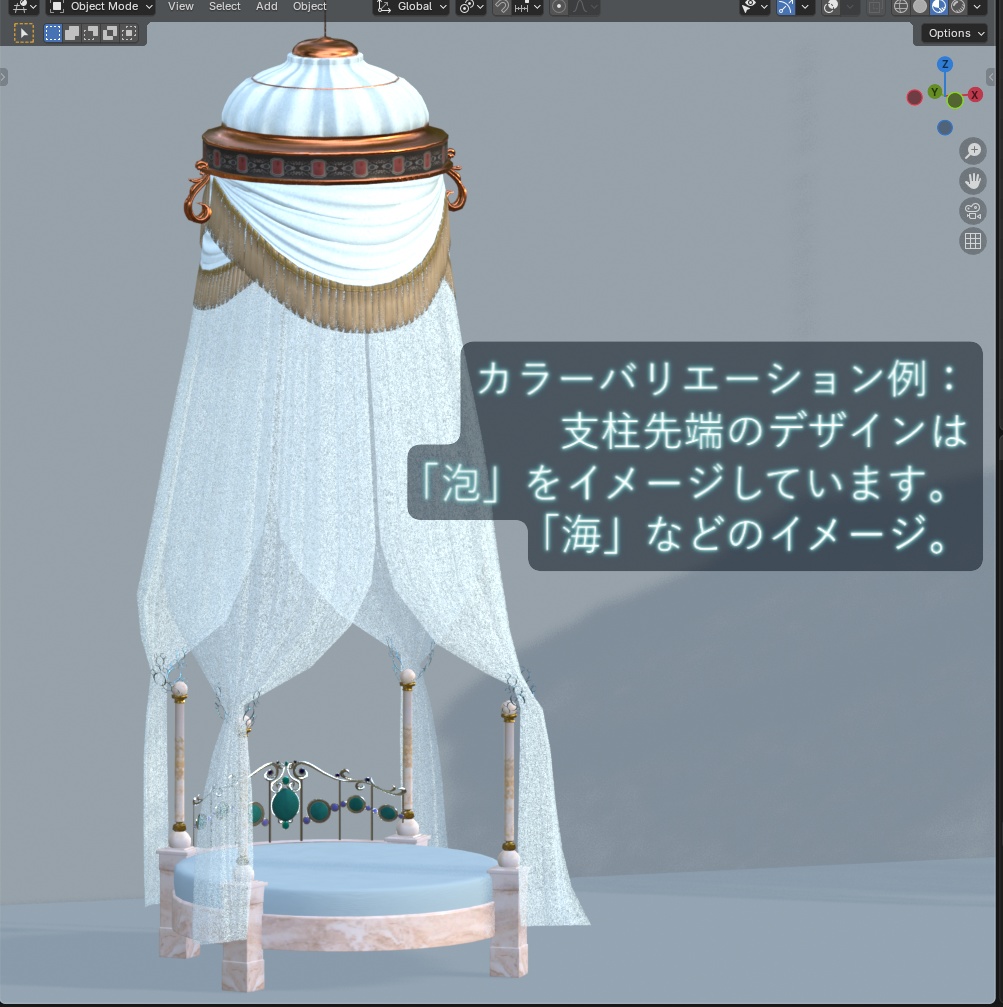
Task: Enable proportional editing
Action: tap(559, 7)
